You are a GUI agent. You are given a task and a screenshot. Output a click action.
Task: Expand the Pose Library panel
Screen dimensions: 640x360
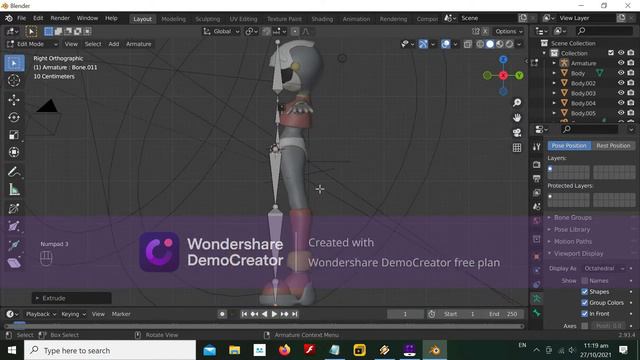[572, 229]
